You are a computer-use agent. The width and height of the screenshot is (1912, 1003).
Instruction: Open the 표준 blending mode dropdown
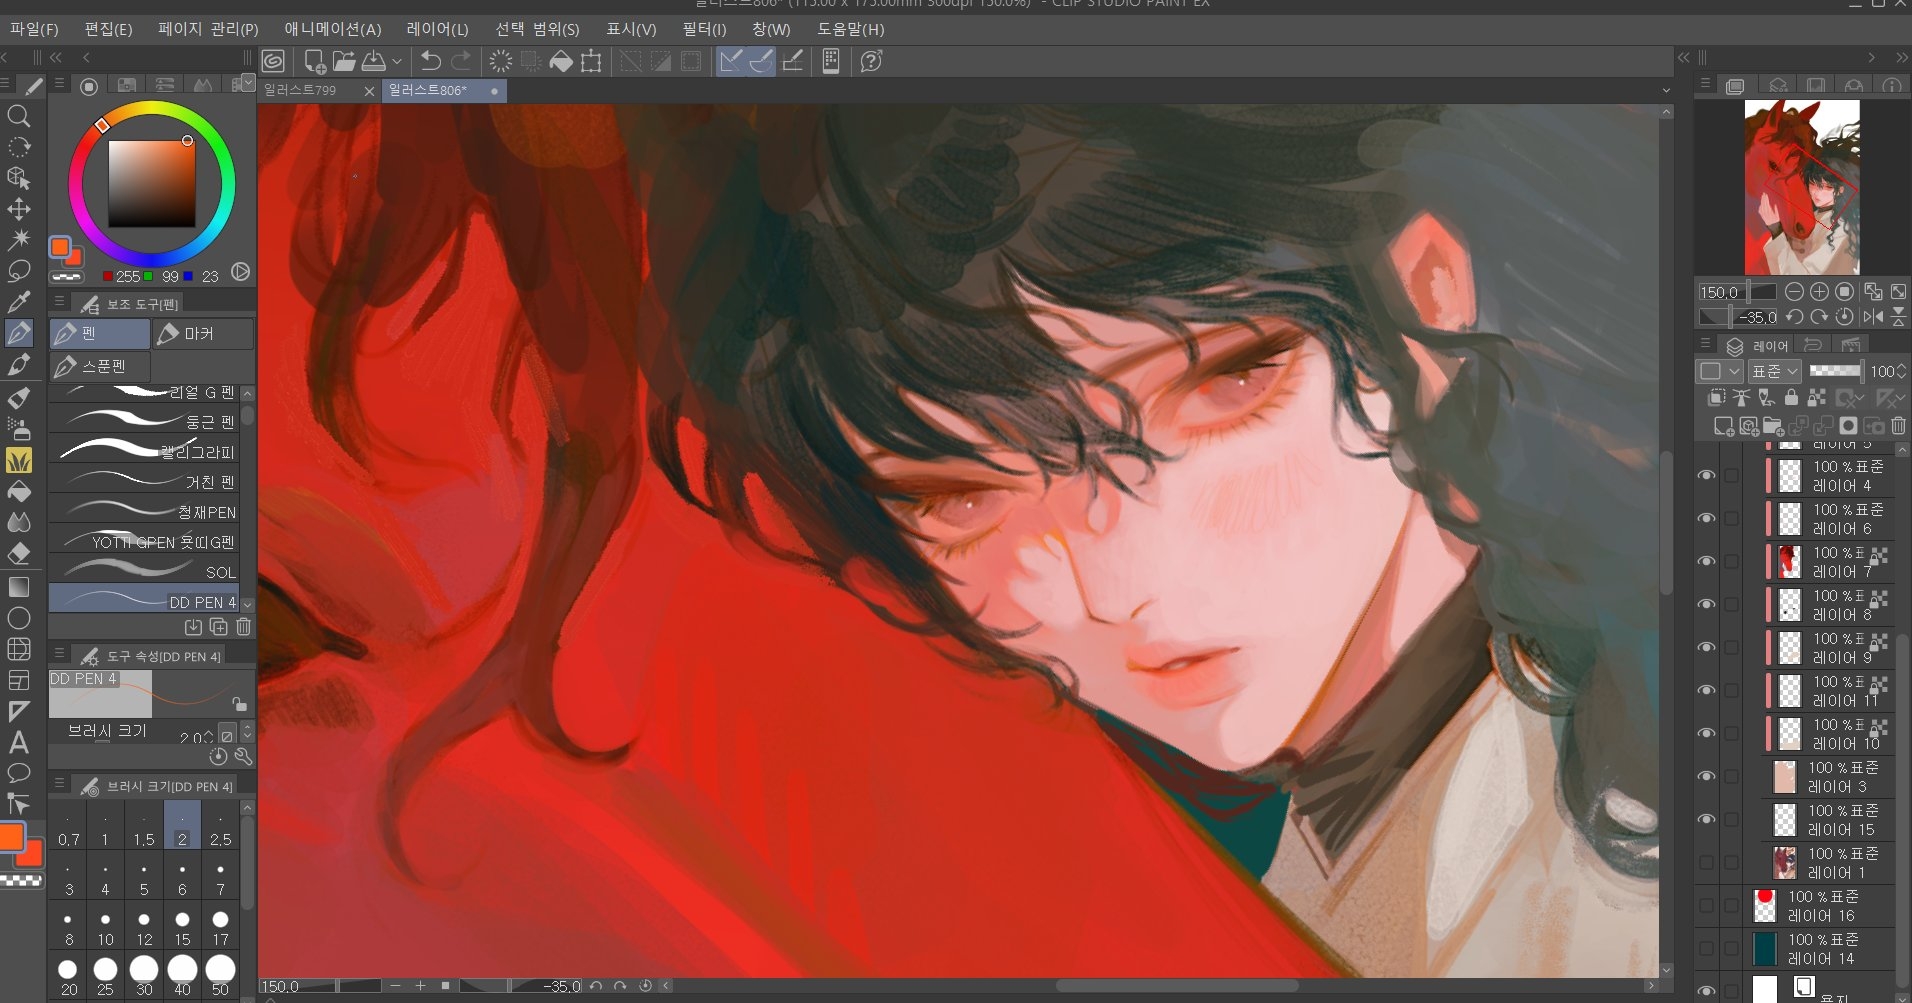[1775, 371]
